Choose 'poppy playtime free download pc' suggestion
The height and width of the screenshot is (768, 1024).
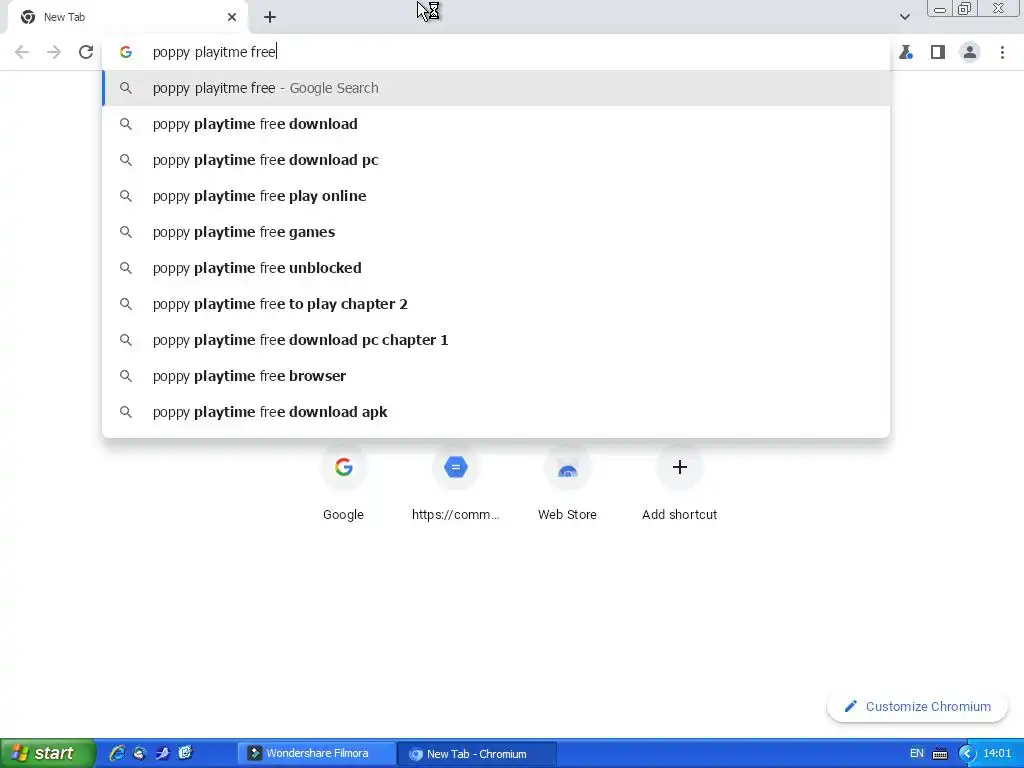pos(496,160)
